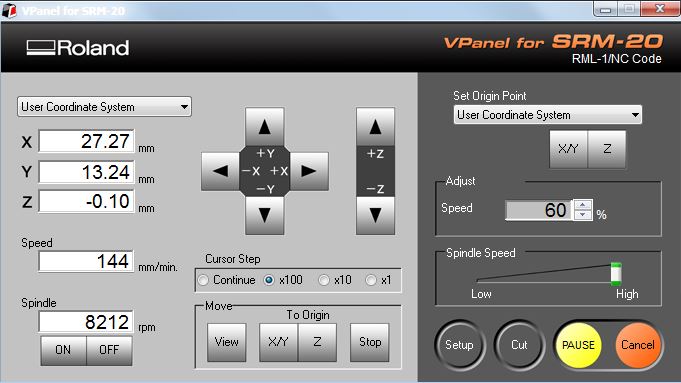Minimize the VPanel window
Screen dimensions: 681x383
[606, 9]
